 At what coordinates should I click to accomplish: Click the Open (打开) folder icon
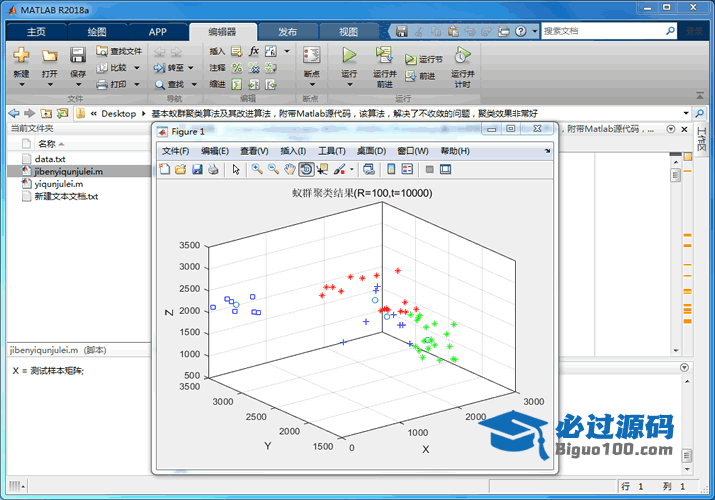tap(49, 55)
